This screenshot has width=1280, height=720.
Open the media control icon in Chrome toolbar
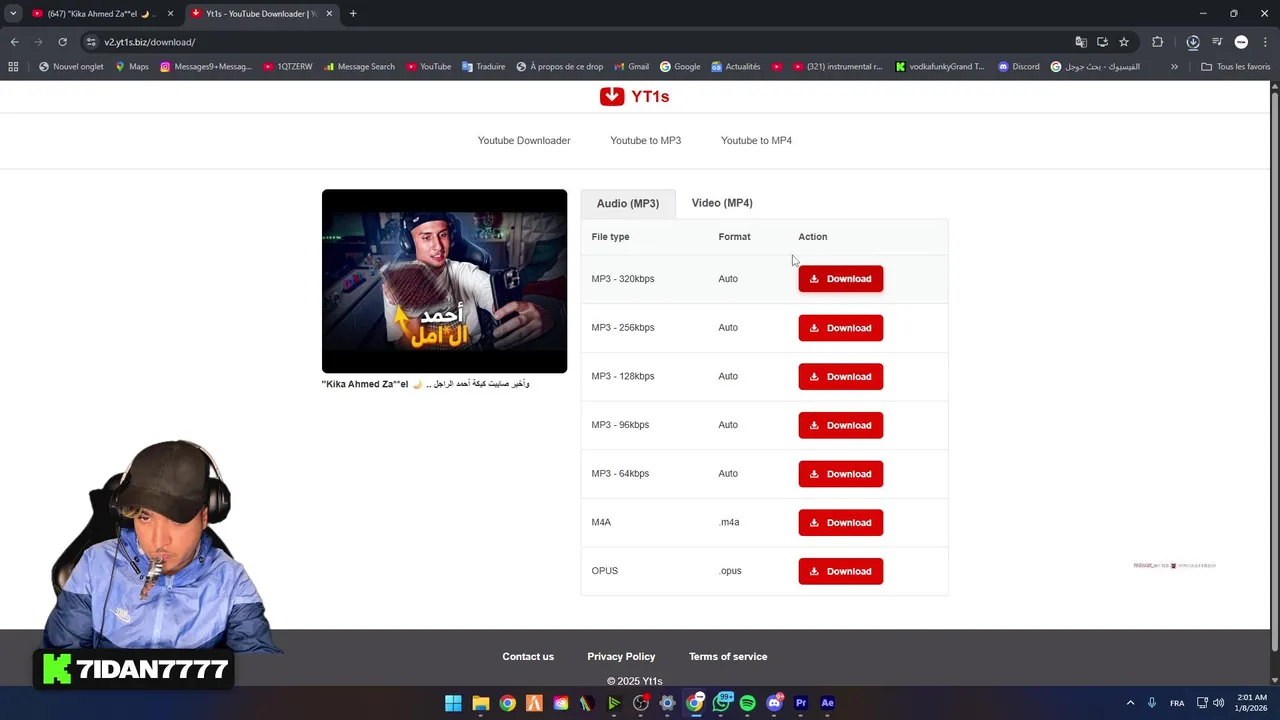(1217, 42)
